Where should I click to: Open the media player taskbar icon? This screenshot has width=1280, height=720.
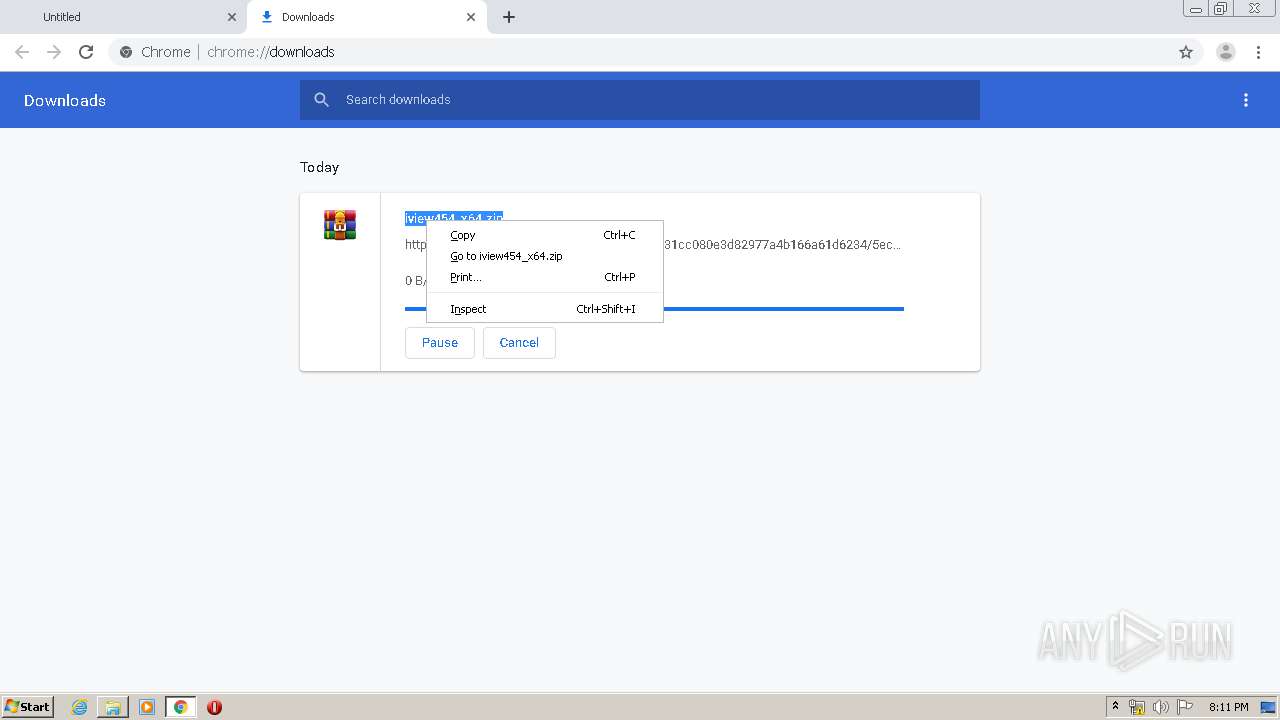(x=147, y=707)
